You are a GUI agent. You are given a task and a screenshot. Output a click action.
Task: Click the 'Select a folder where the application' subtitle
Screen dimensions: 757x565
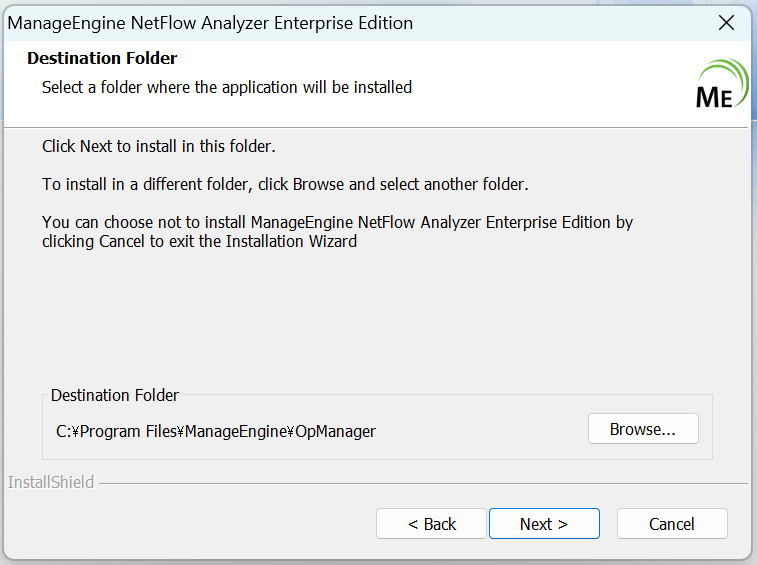[227, 87]
